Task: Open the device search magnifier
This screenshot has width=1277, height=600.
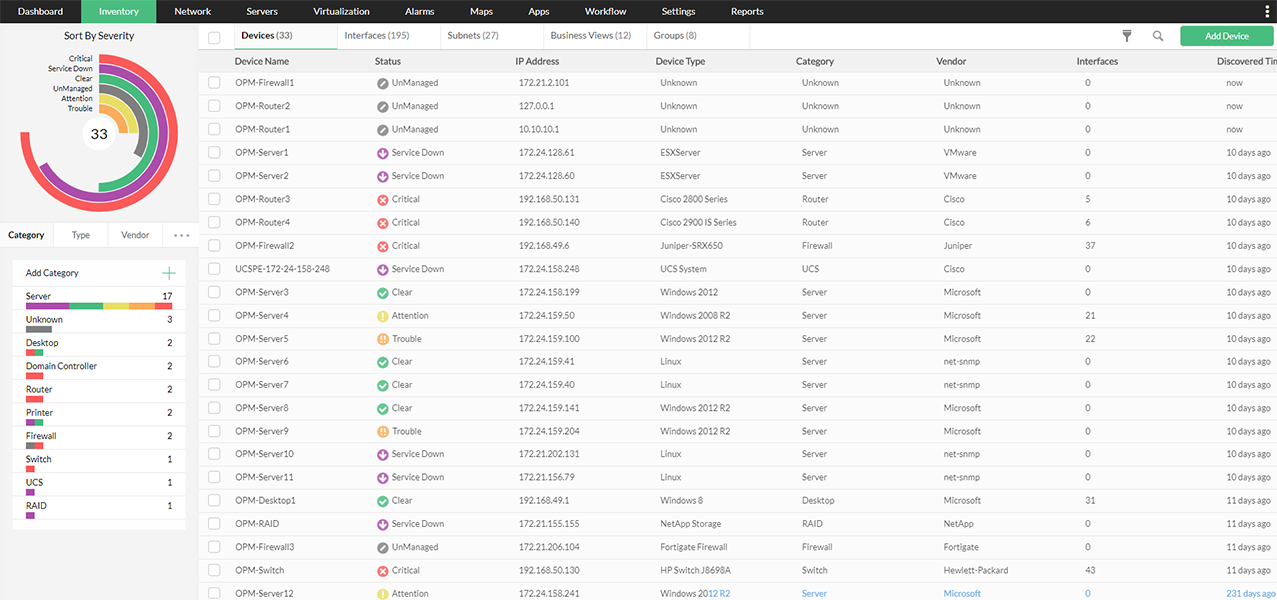Action: pos(1158,36)
